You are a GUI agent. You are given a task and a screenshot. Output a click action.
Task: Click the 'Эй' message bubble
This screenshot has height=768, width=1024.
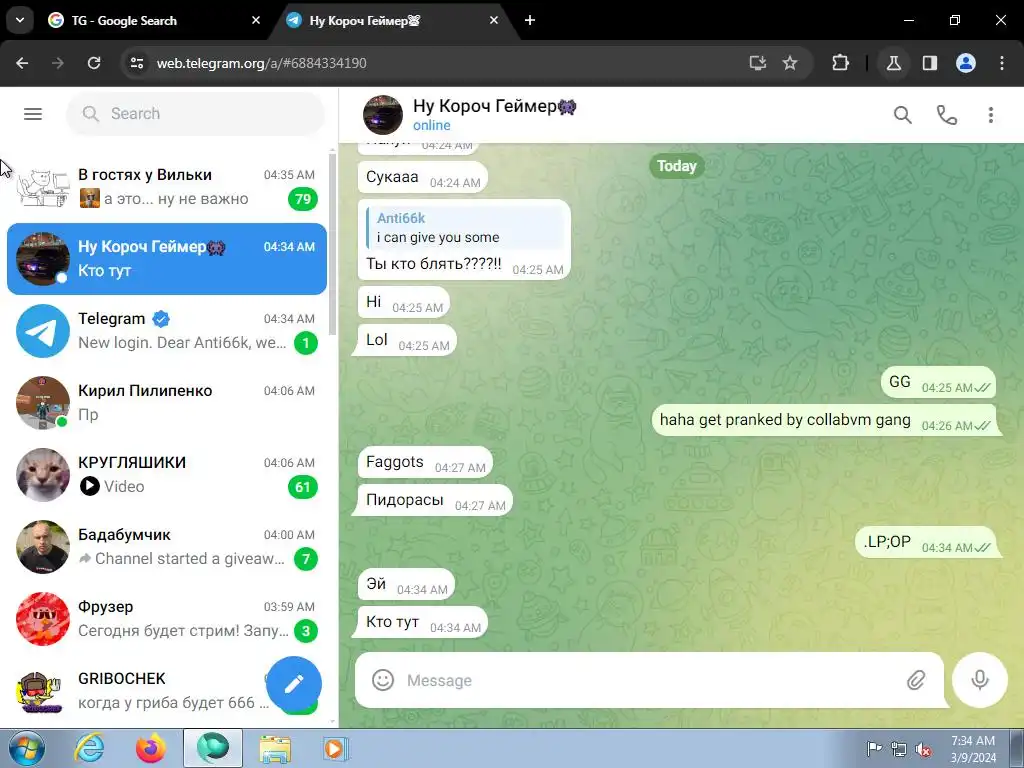[406, 584]
